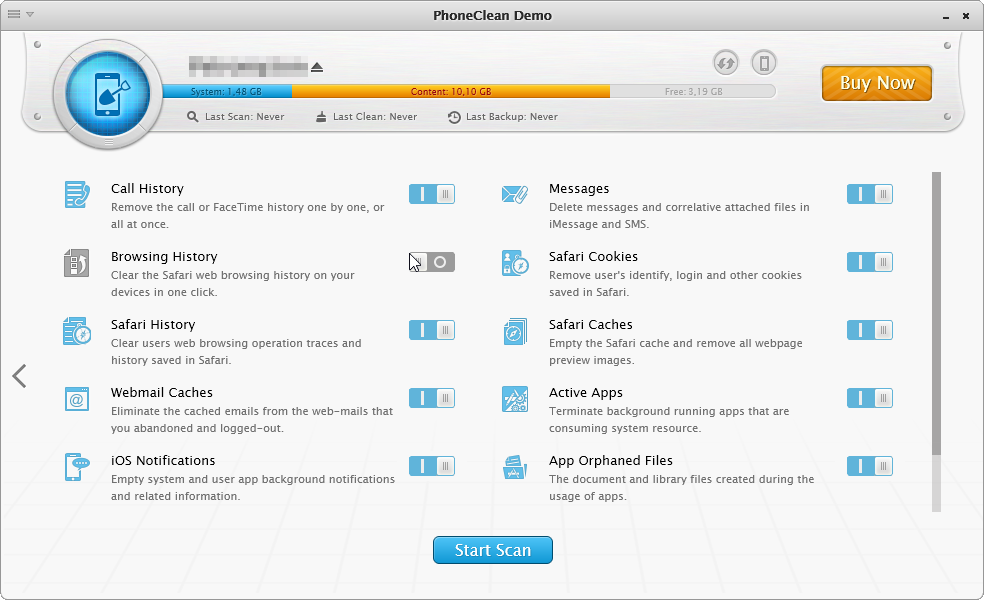Click the Safari Caches icon

(x=515, y=331)
